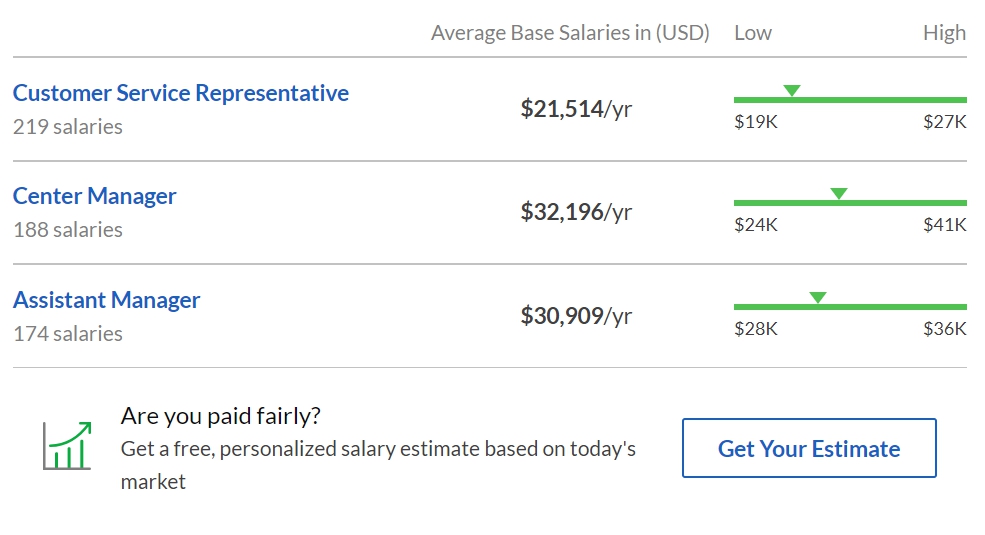Open Assistant Manager salary details

pos(106,300)
